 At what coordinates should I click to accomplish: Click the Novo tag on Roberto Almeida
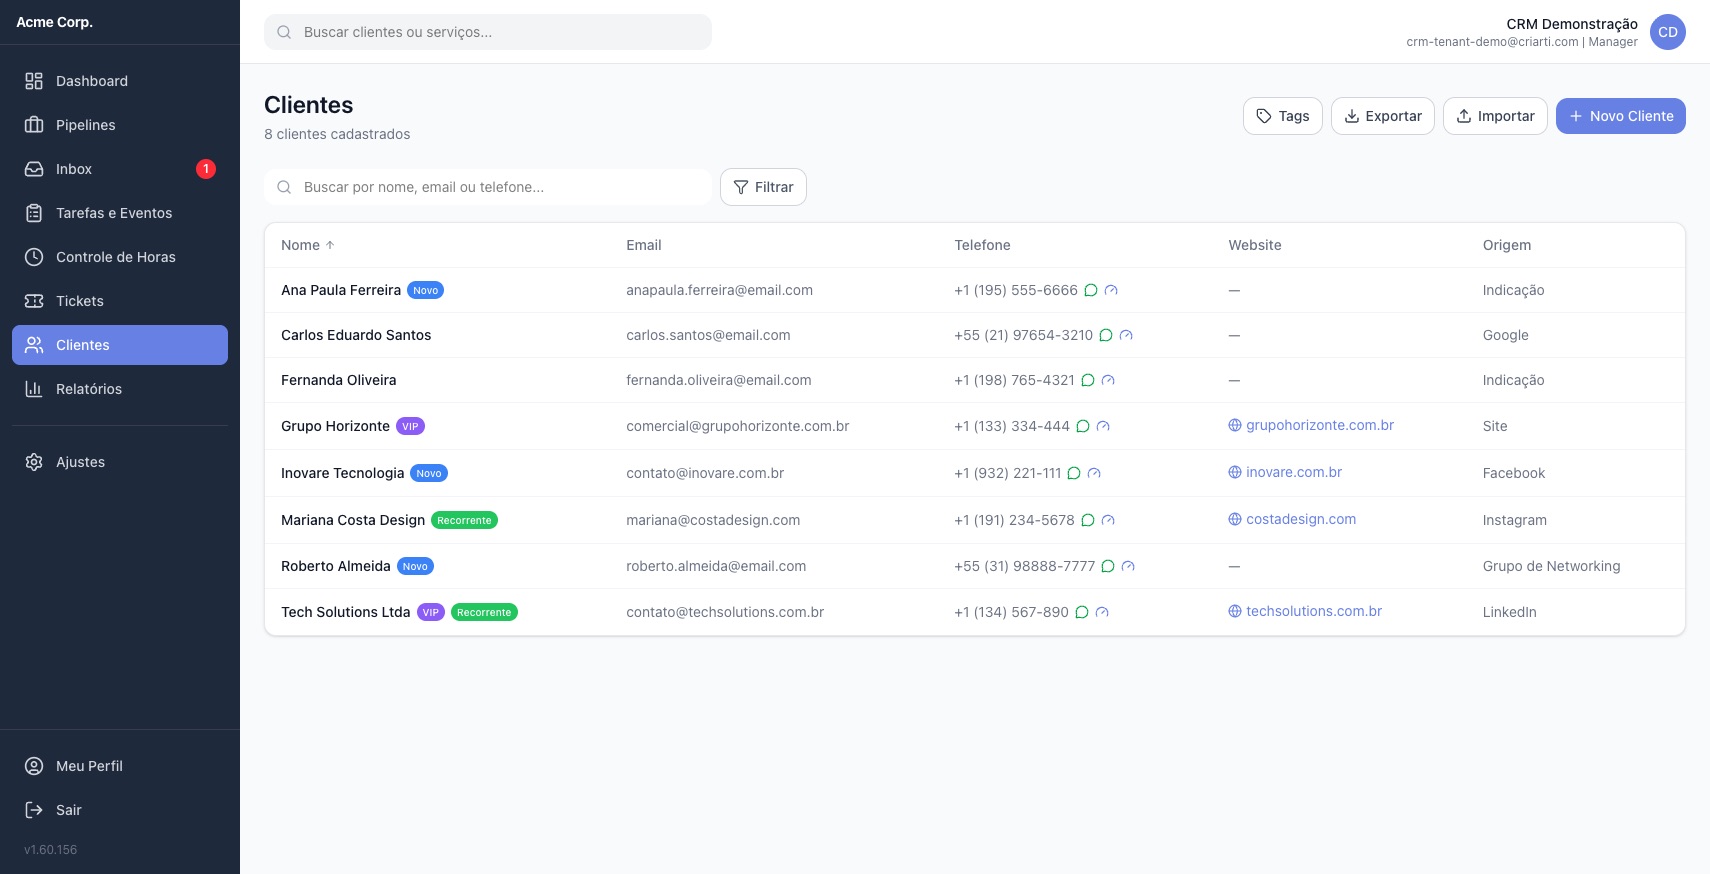click(x=415, y=566)
